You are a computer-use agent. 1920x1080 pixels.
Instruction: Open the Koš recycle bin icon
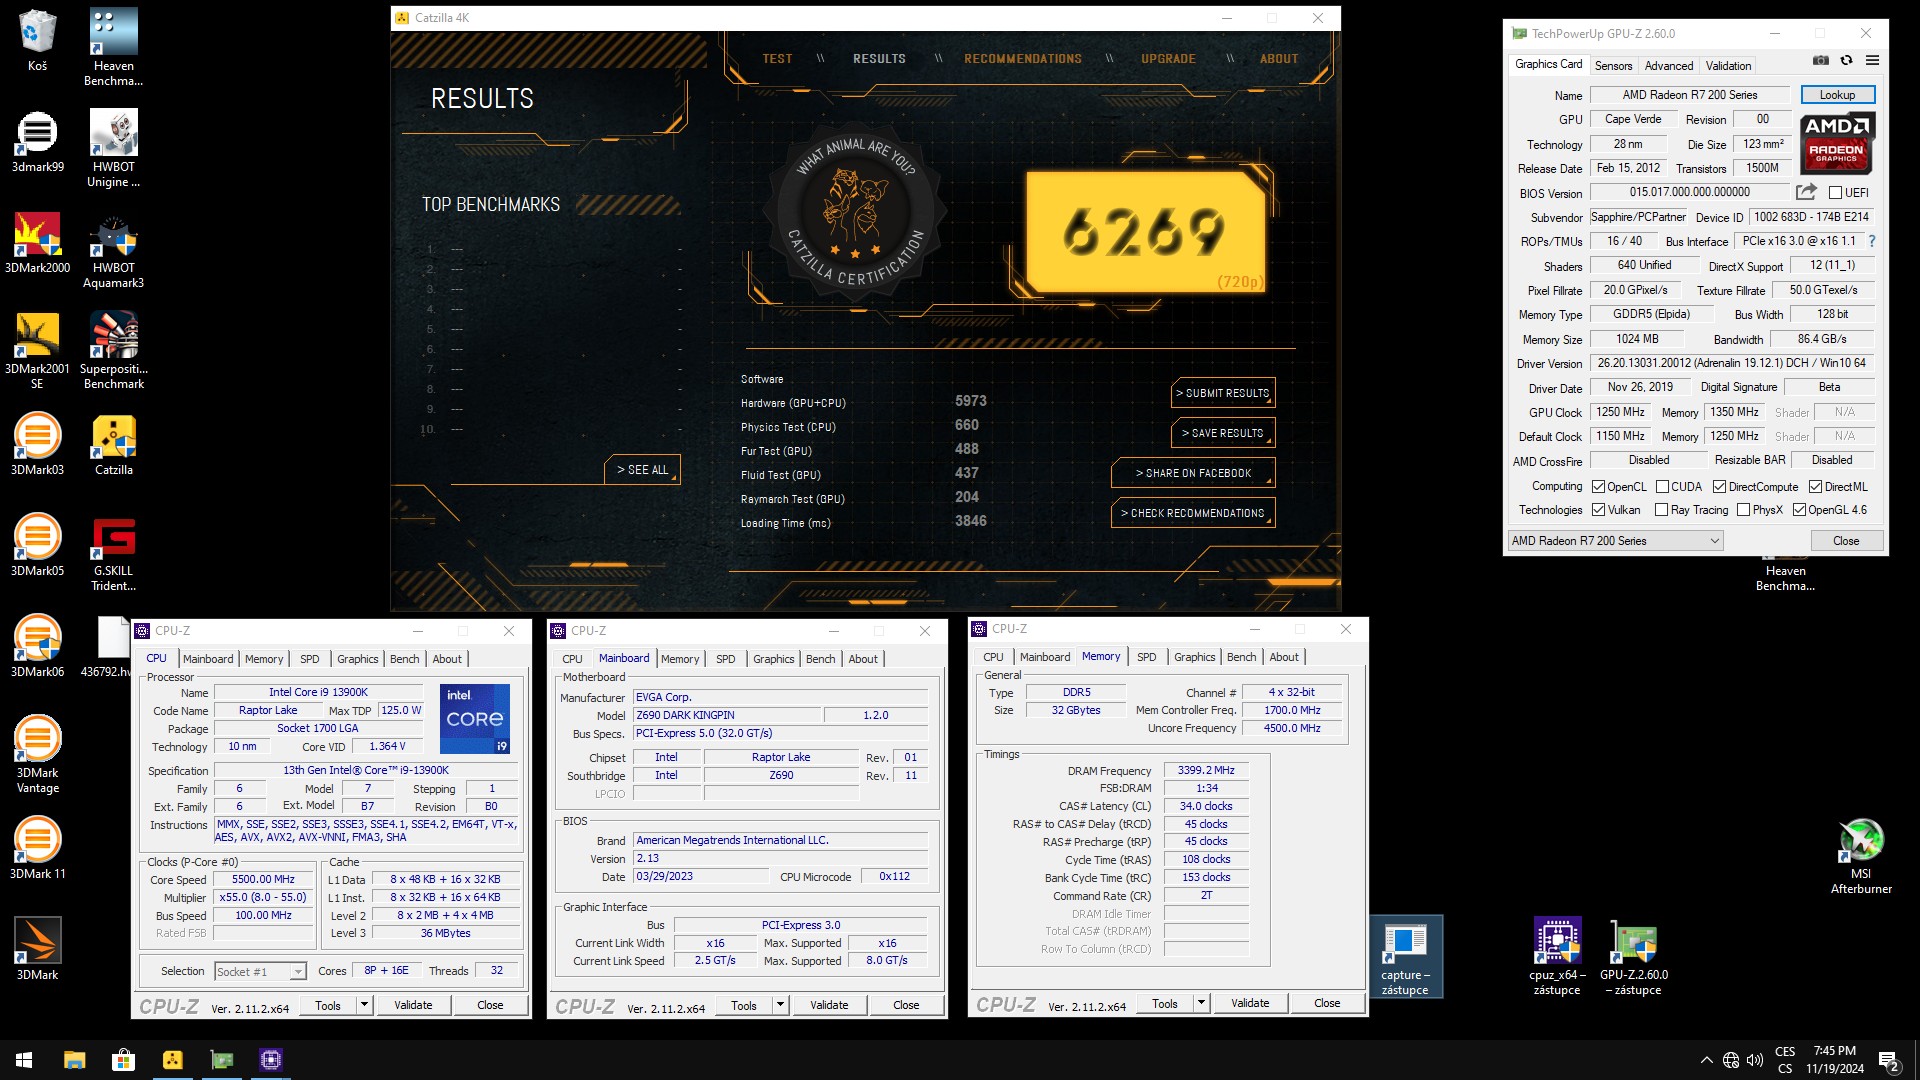(x=37, y=40)
